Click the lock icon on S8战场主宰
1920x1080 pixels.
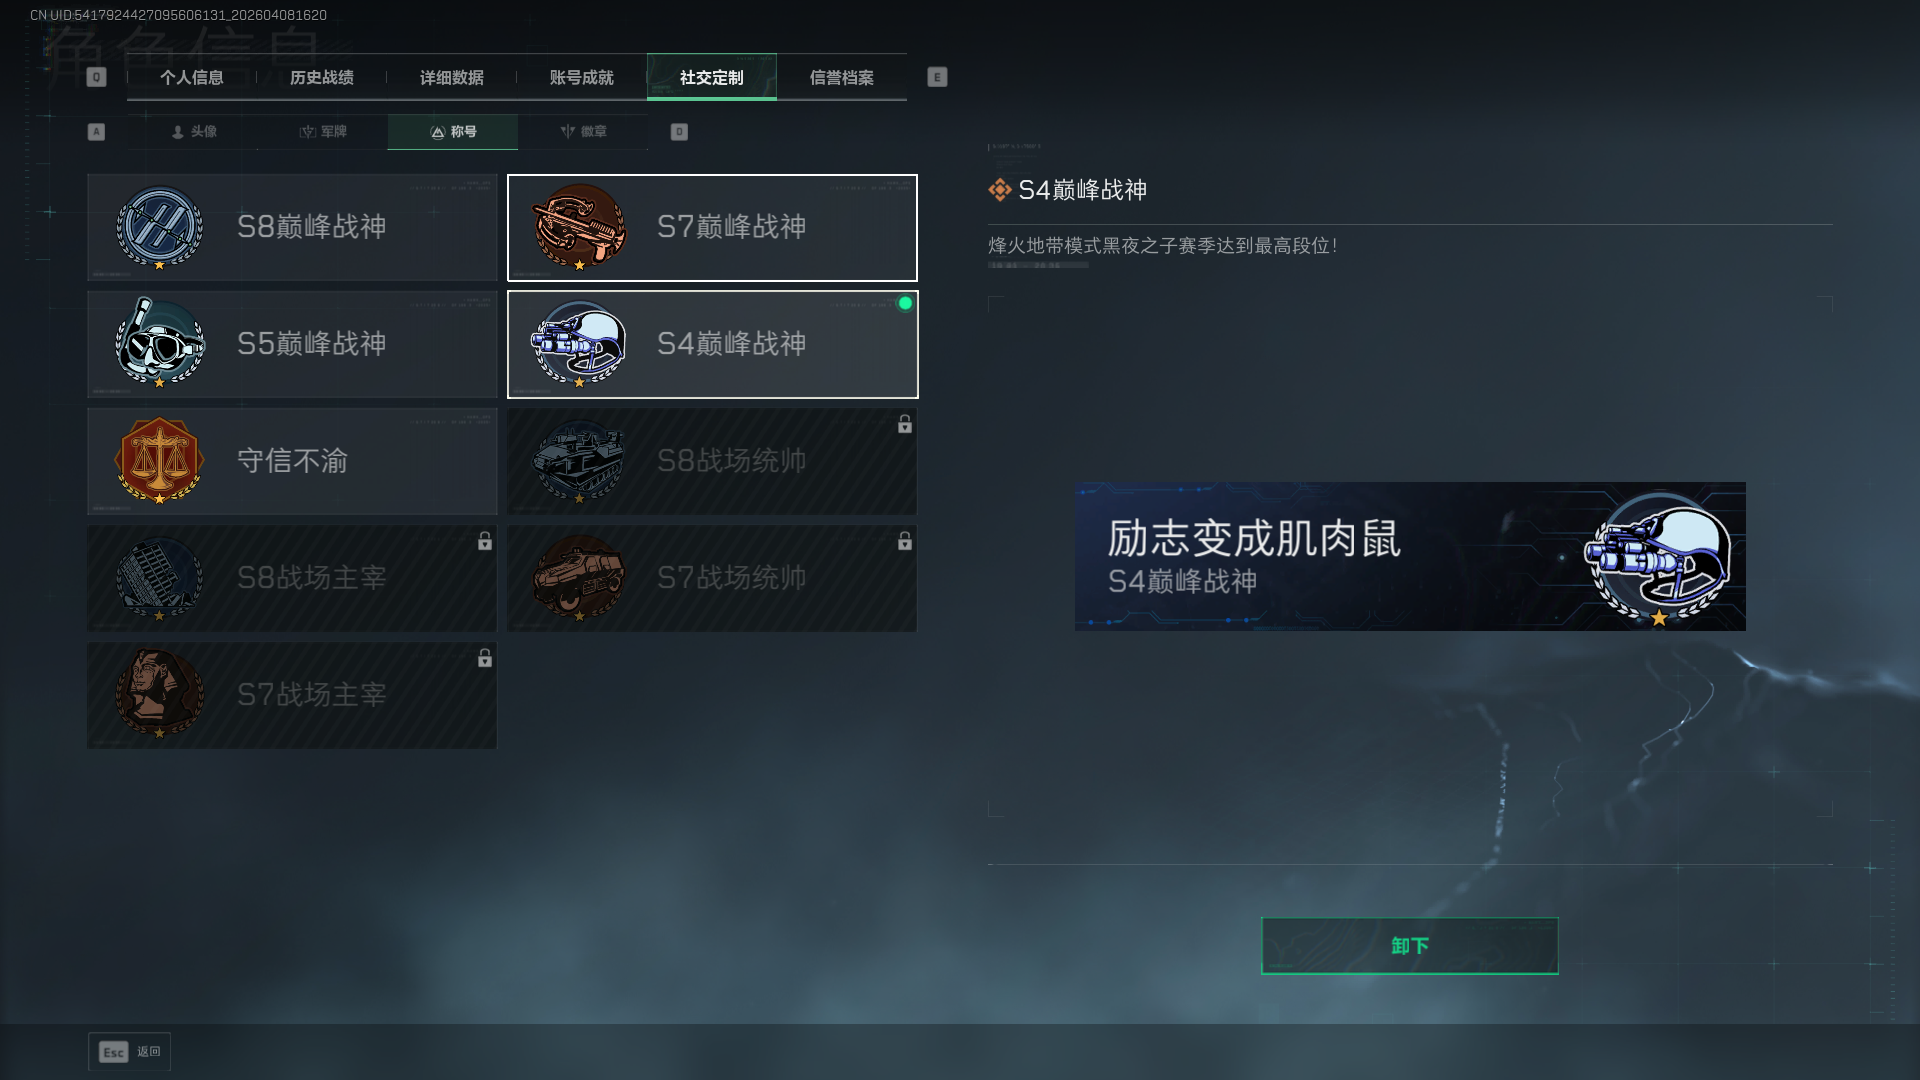(x=484, y=541)
